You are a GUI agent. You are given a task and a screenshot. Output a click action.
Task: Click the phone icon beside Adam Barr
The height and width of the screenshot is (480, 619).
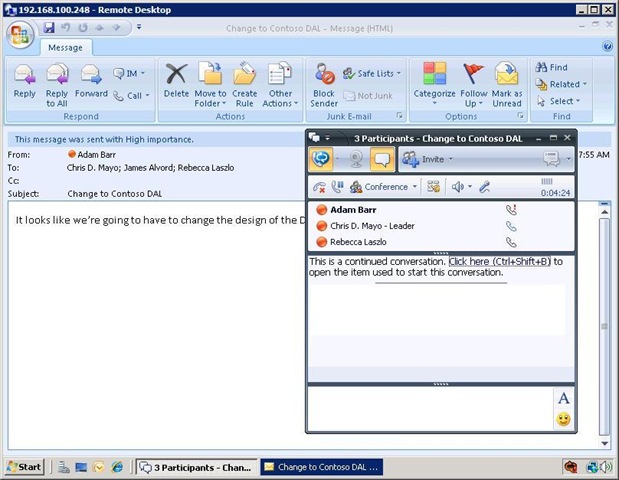(x=511, y=210)
